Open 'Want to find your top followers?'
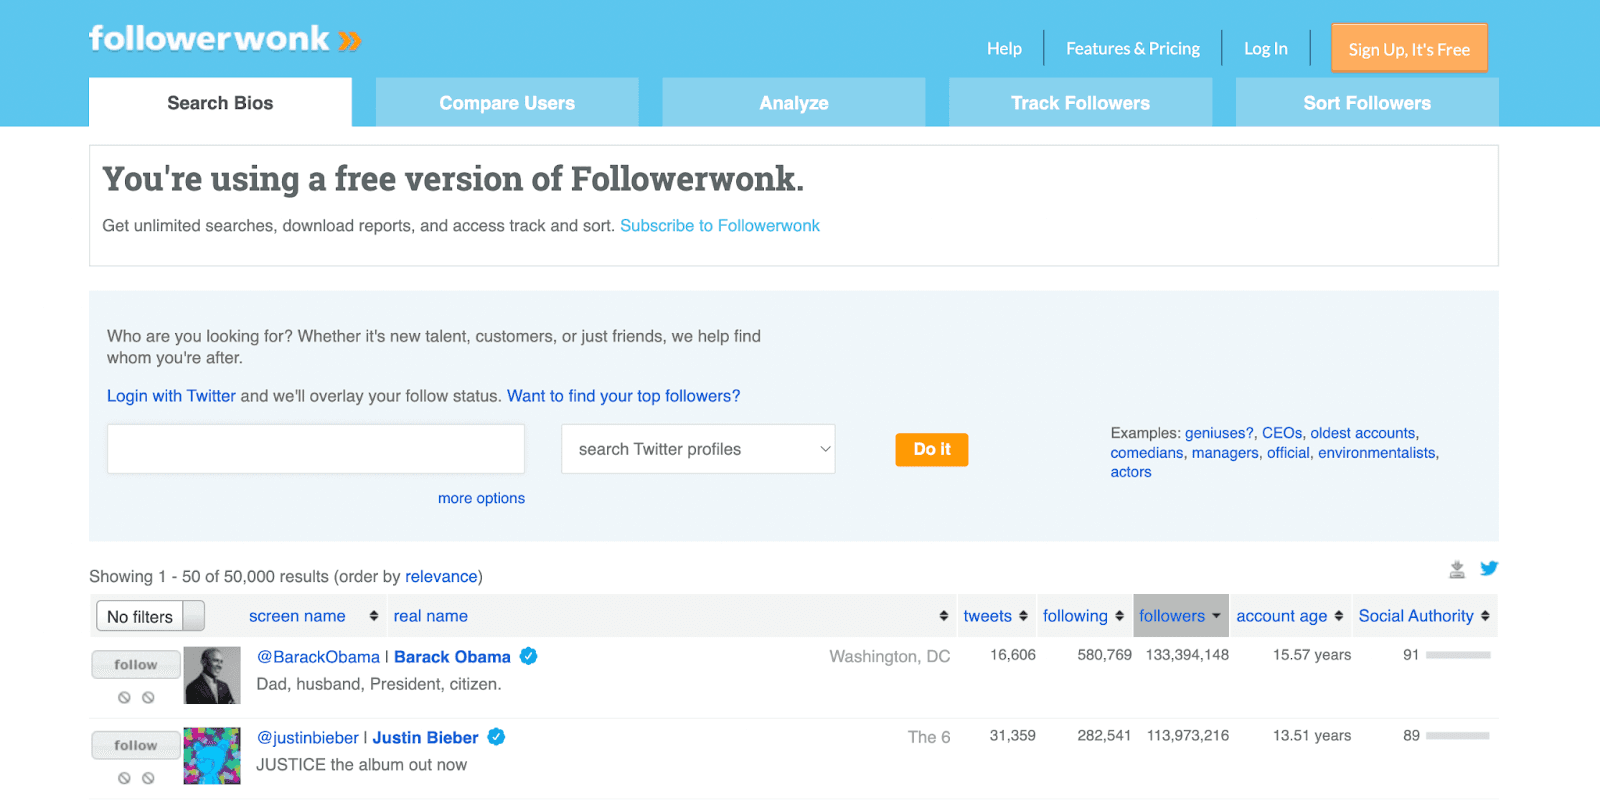Image resolution: width=1600 pixels, height=801 pixels. coord(624,396)
